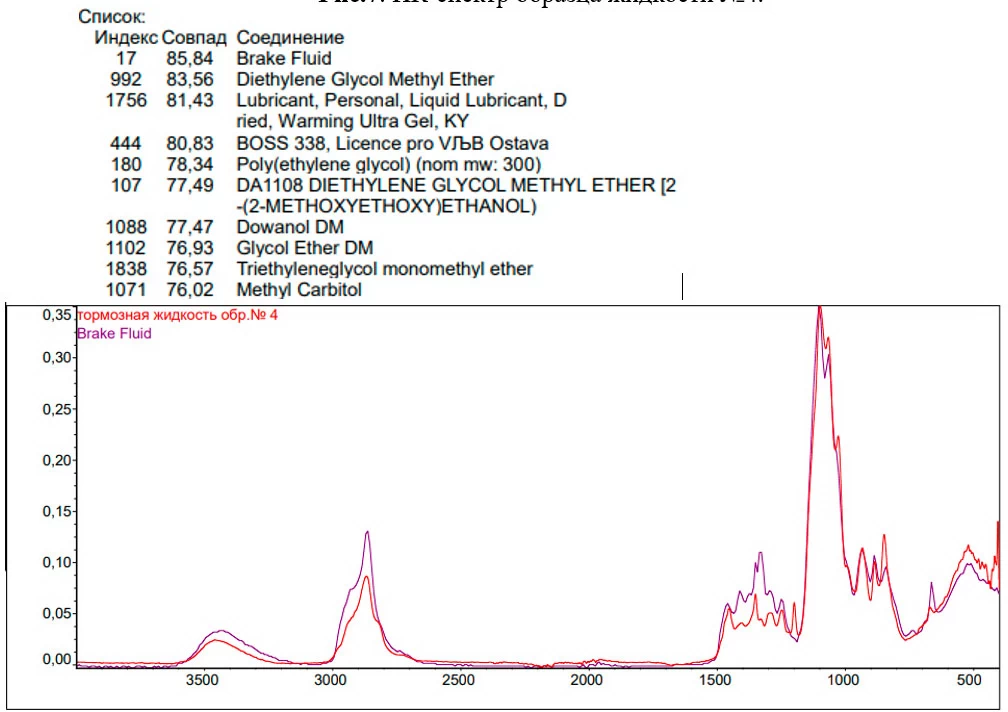Pick the Dowanol DM entry
Viewport: 1008px width, 712px height.
pyautogui.click(x=289, y=227)
